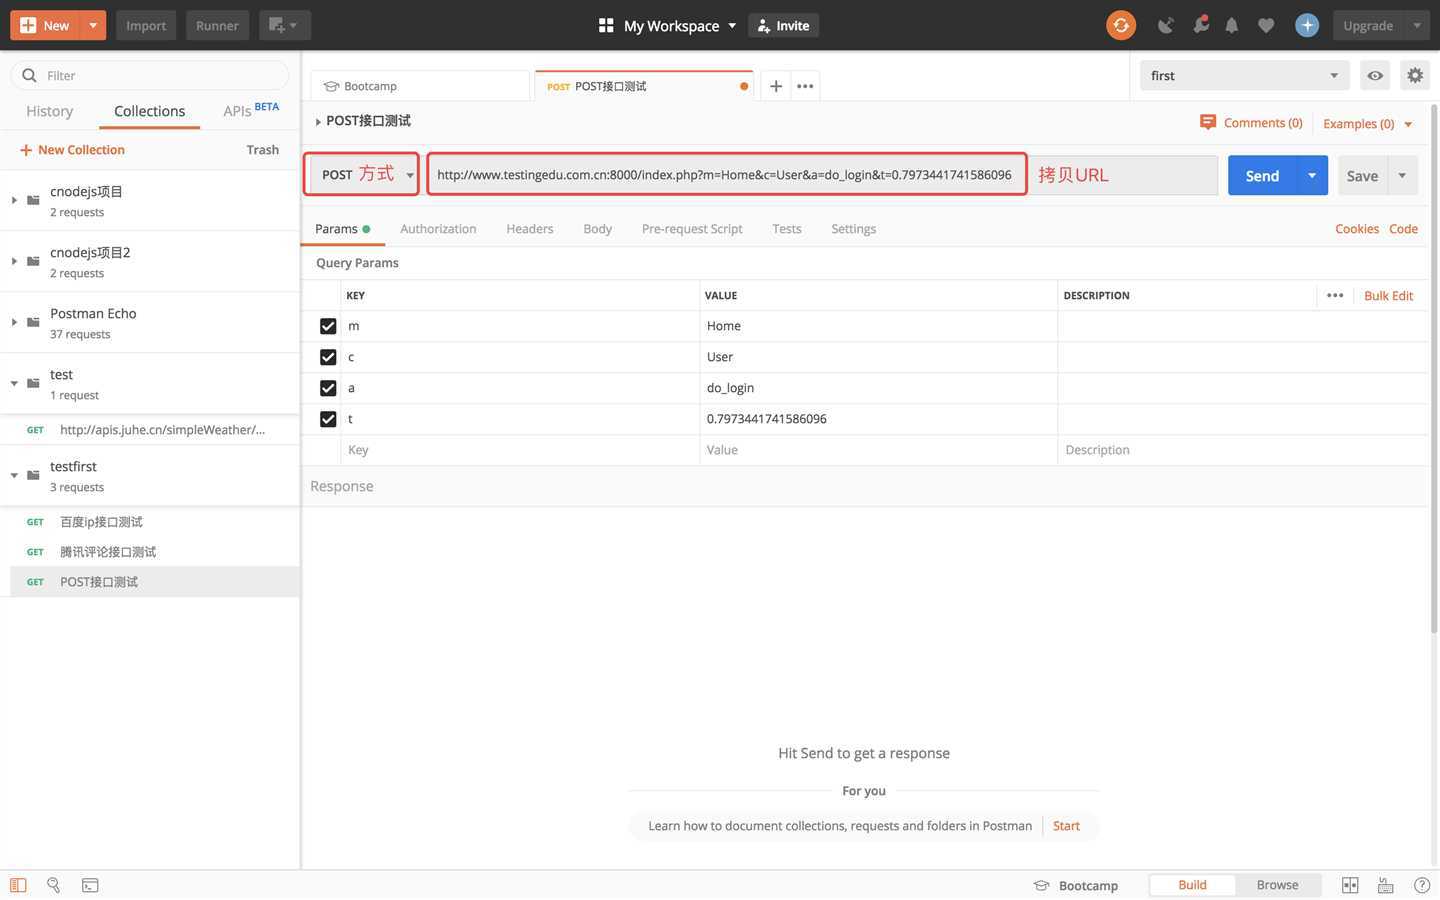Toggle the sidebar icon in status bar
Screen dimensions: 1440x900
click(x=18, y=885)
